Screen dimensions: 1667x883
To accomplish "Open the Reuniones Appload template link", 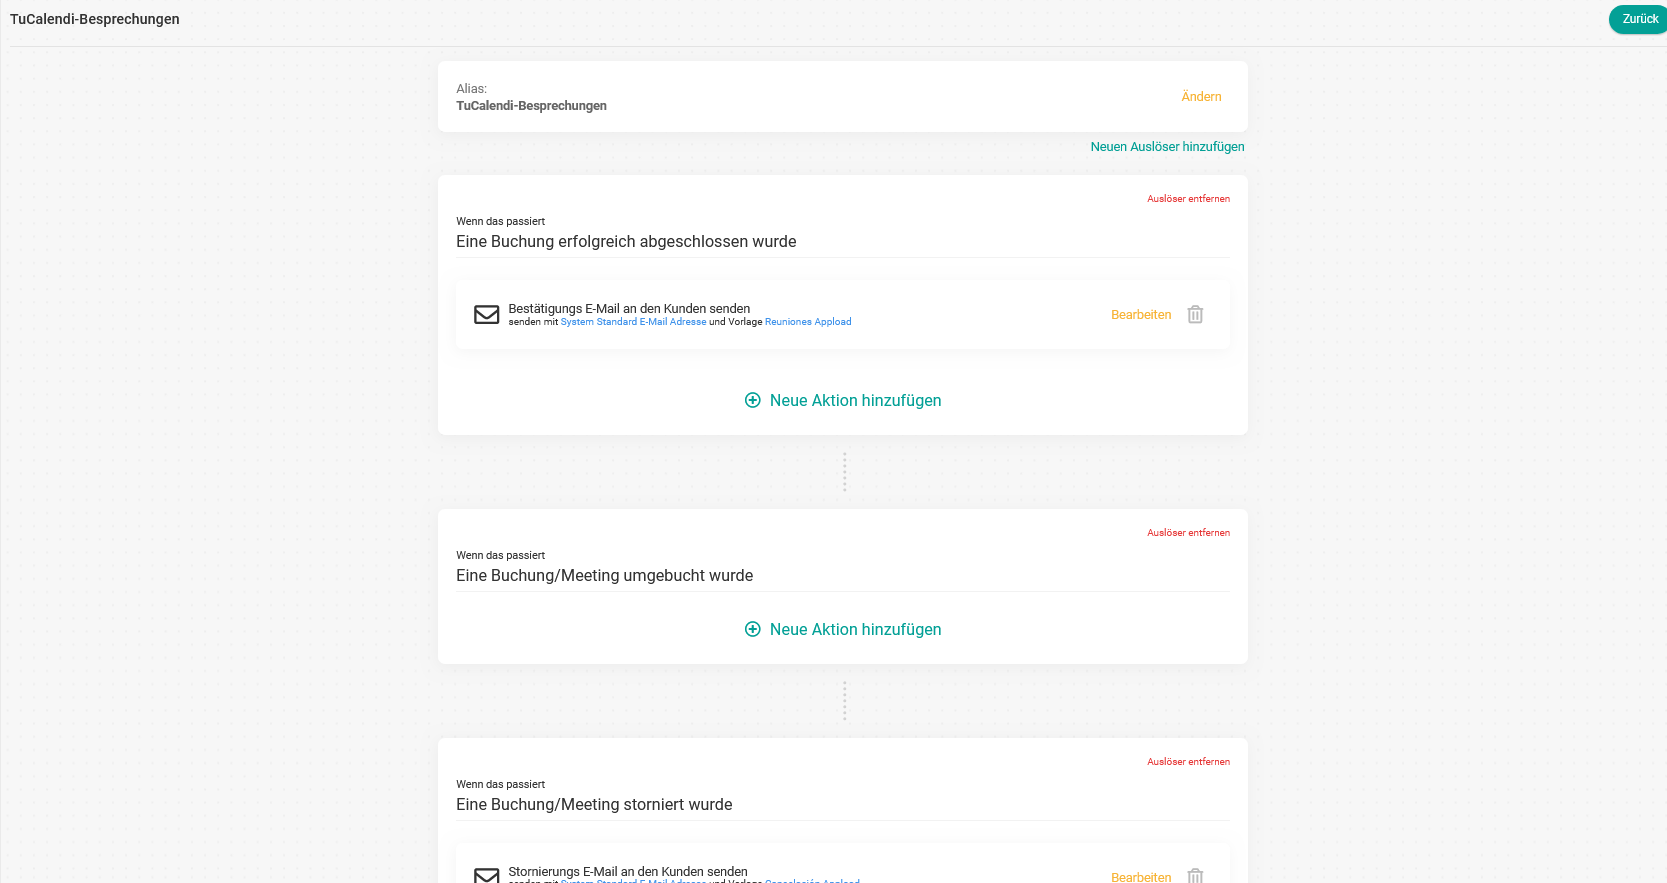I will pos(808,322).
